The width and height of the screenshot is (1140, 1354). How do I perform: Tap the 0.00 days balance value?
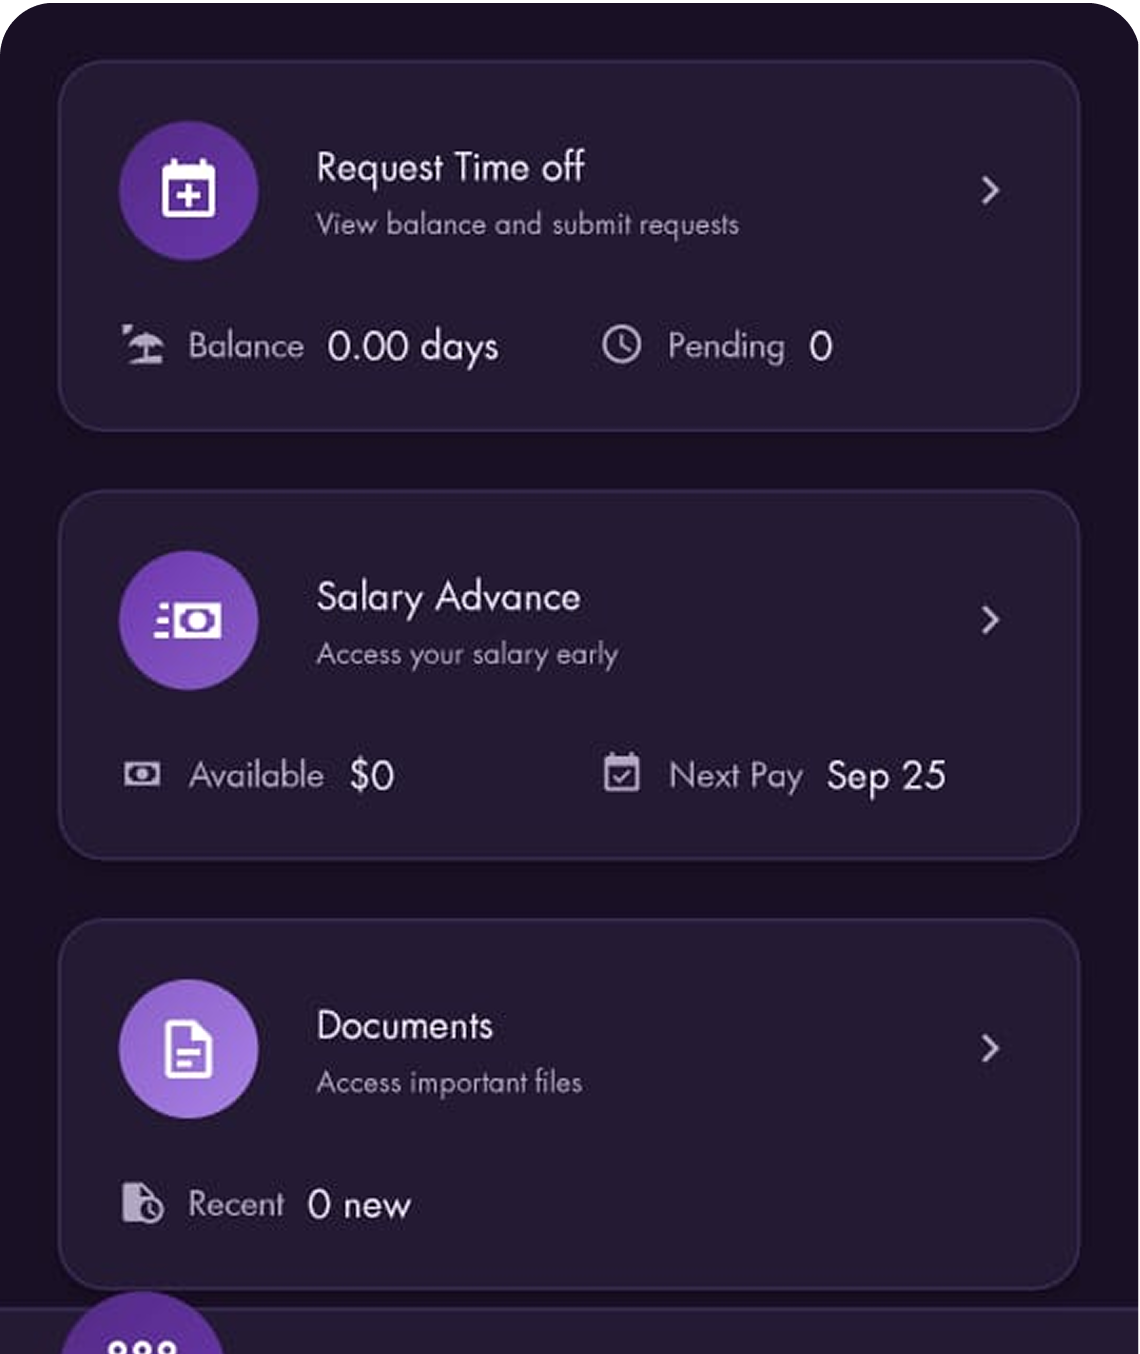pyautogui.click(x=412, y=347)
